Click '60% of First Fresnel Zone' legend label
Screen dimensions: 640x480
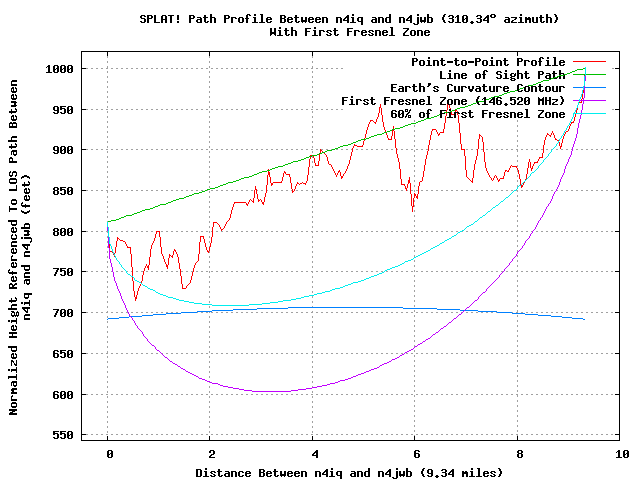coord(477,114)
